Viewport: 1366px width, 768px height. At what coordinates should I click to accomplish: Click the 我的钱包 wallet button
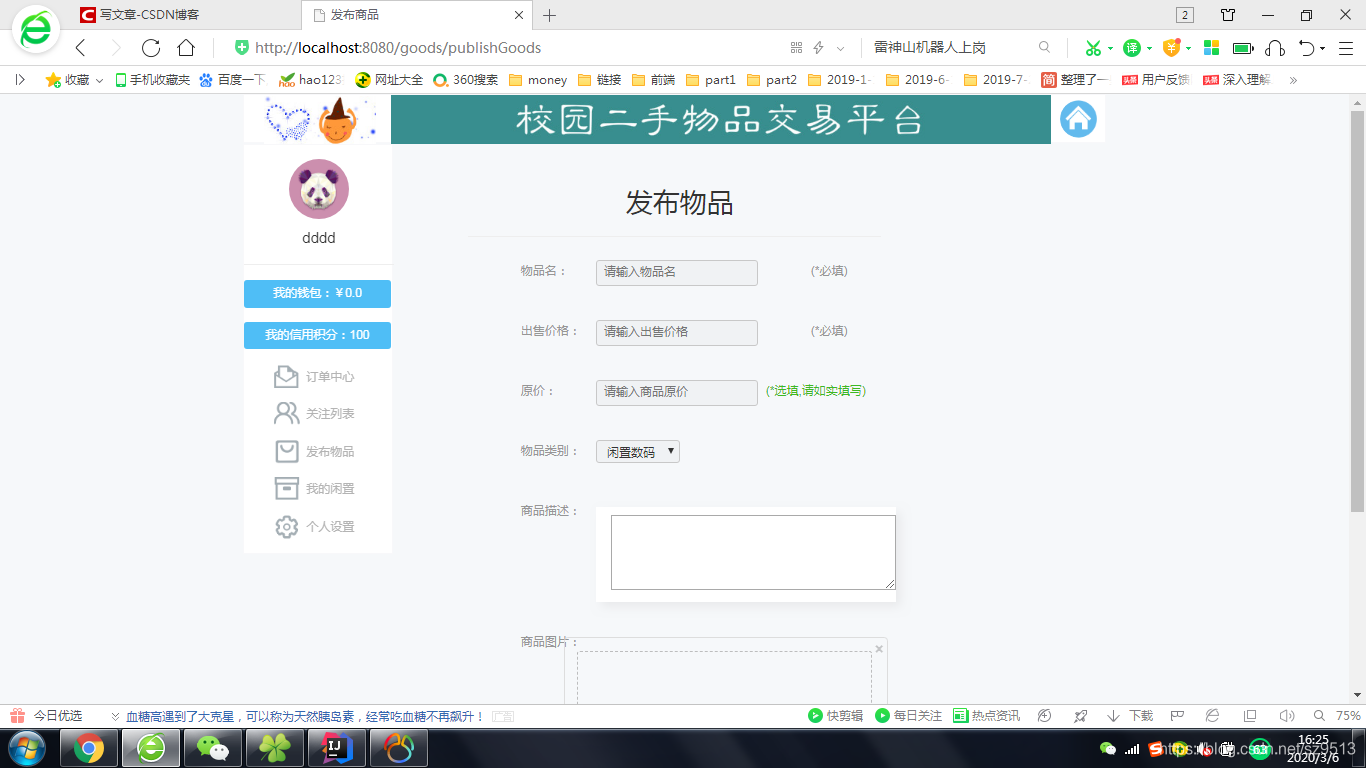click(317, 294)
